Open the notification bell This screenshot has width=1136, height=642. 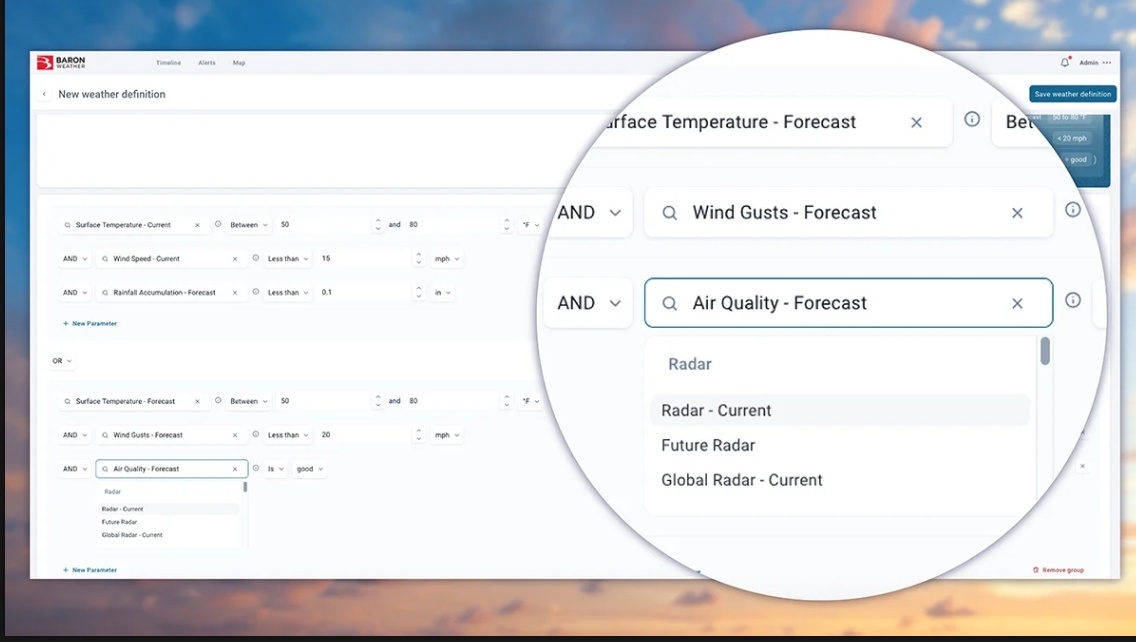click(1064, 61)
